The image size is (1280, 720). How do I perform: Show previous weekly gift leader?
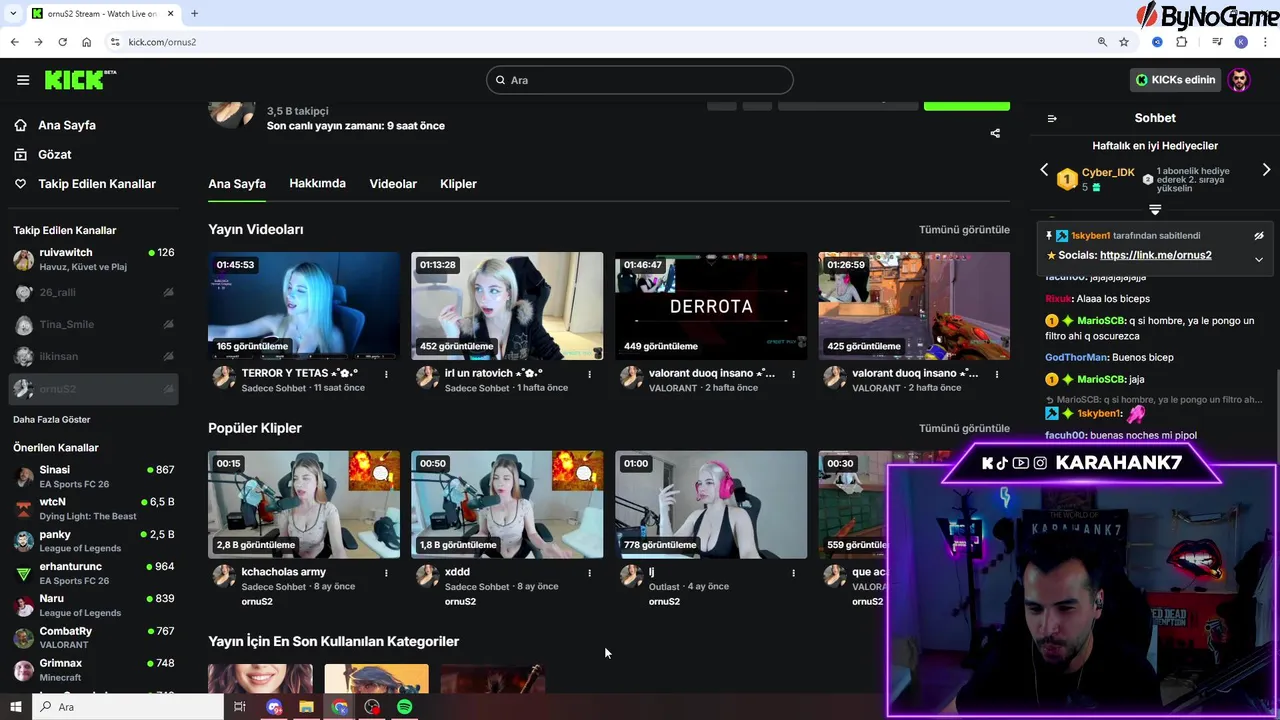click(1044, 170)
